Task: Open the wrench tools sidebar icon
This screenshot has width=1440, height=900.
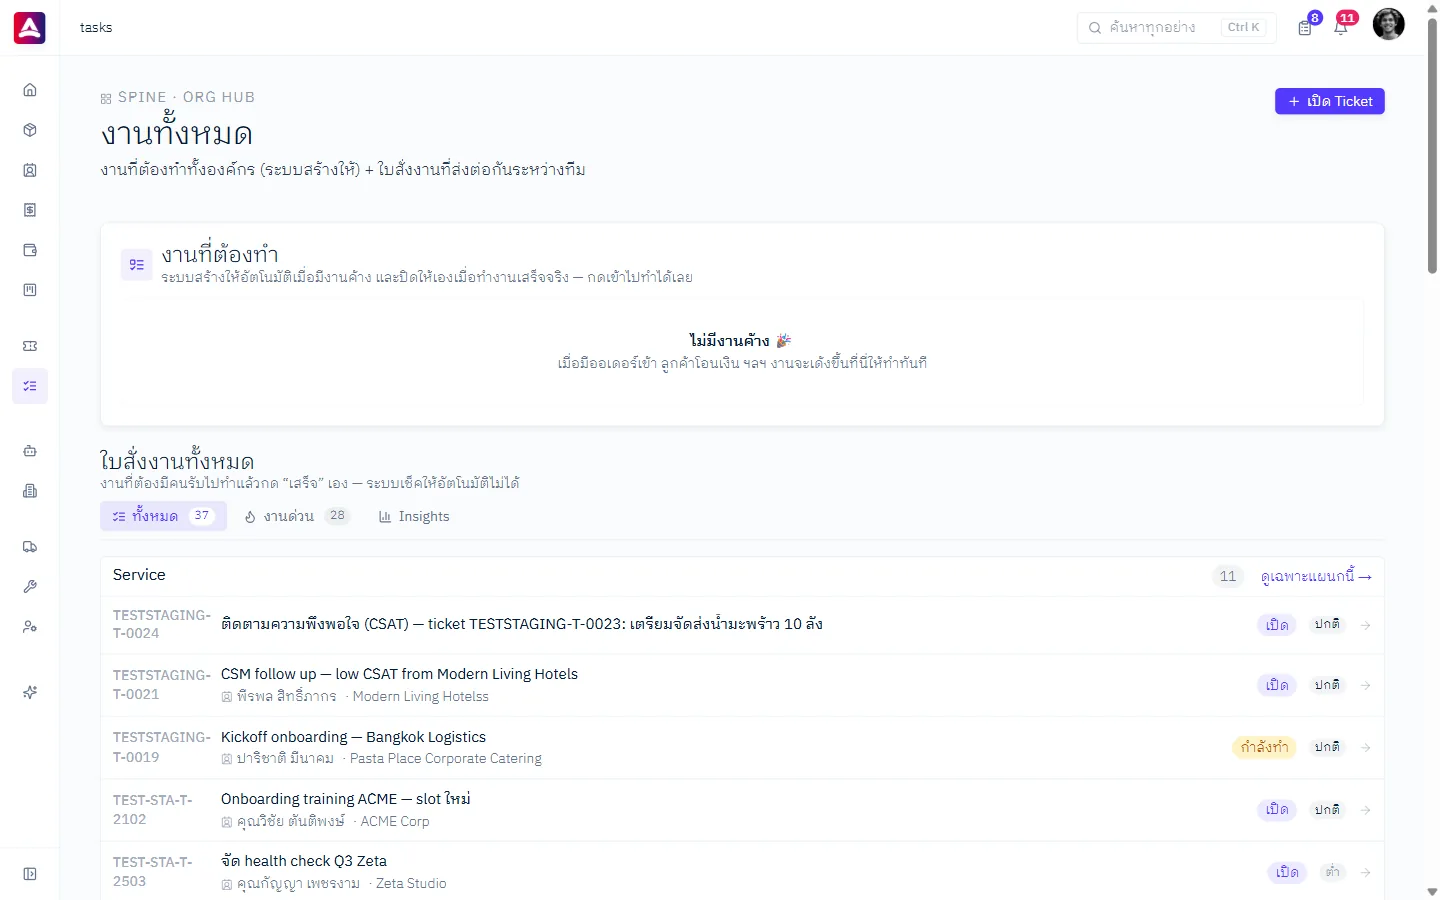Action: [x=30, y=587]
